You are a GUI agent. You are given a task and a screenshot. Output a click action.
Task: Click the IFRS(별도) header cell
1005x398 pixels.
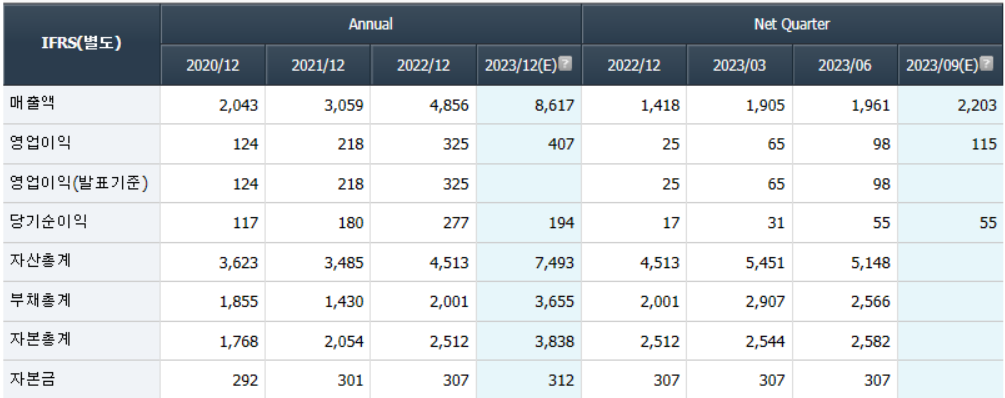pyautogui.click(x=81, y=44)
